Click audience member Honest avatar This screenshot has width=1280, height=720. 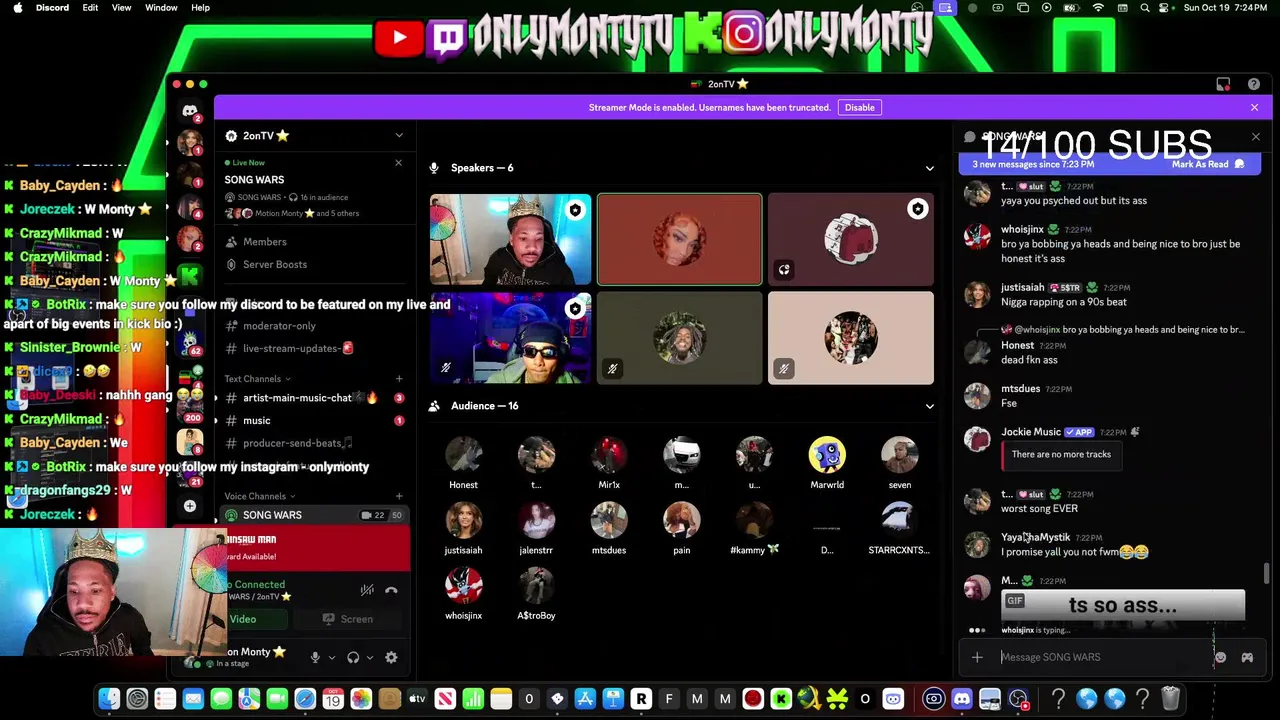(463, 455)
